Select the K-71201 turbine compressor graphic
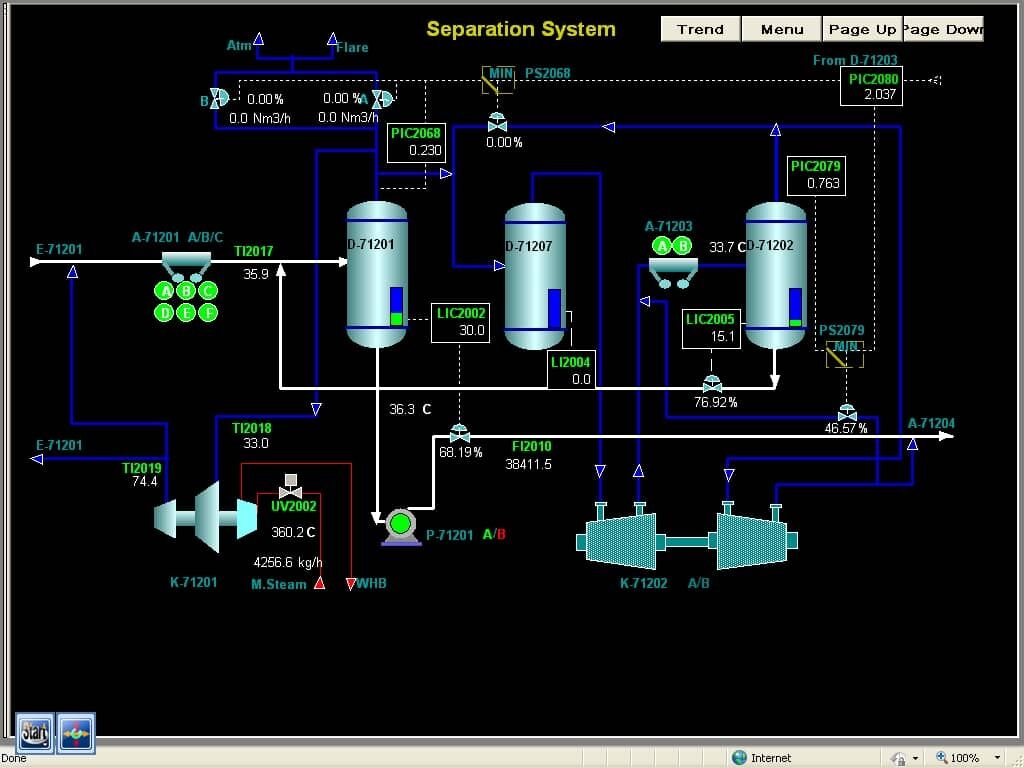Screen dimensions: 1024x768 pyautogui.click(x=206, y=517)
